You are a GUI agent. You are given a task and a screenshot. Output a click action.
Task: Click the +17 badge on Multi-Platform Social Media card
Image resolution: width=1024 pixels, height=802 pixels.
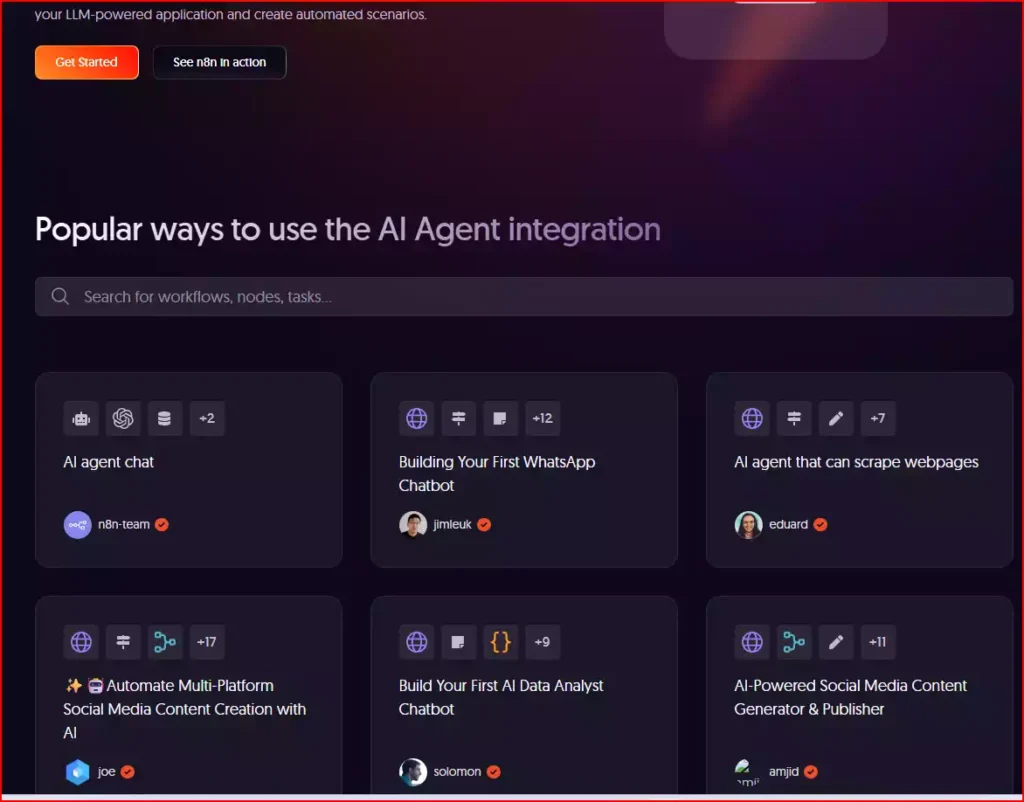click(207, 642)
